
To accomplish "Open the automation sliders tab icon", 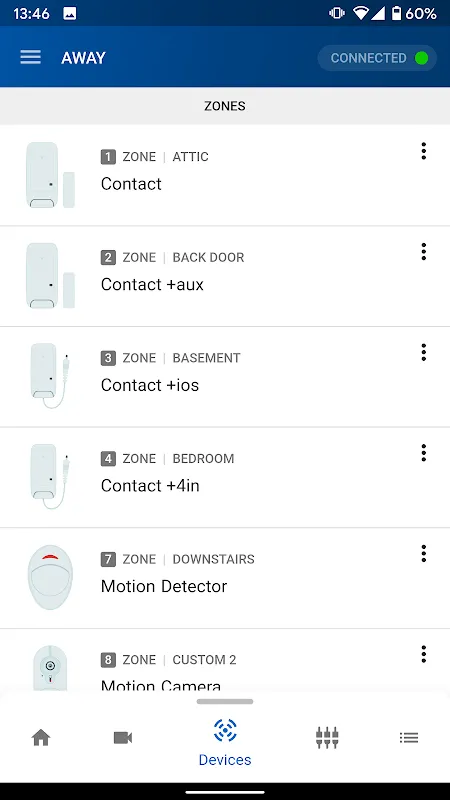I will click(327, 737).
